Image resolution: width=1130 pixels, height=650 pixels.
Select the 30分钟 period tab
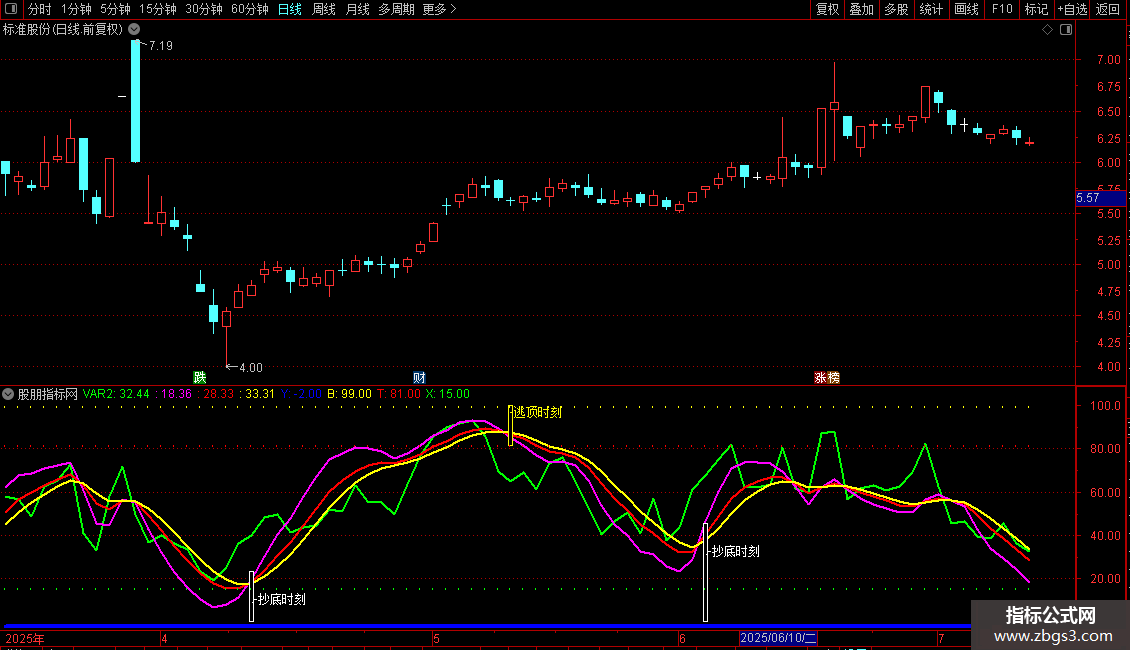pyautogui.click(x=204, y=9)
